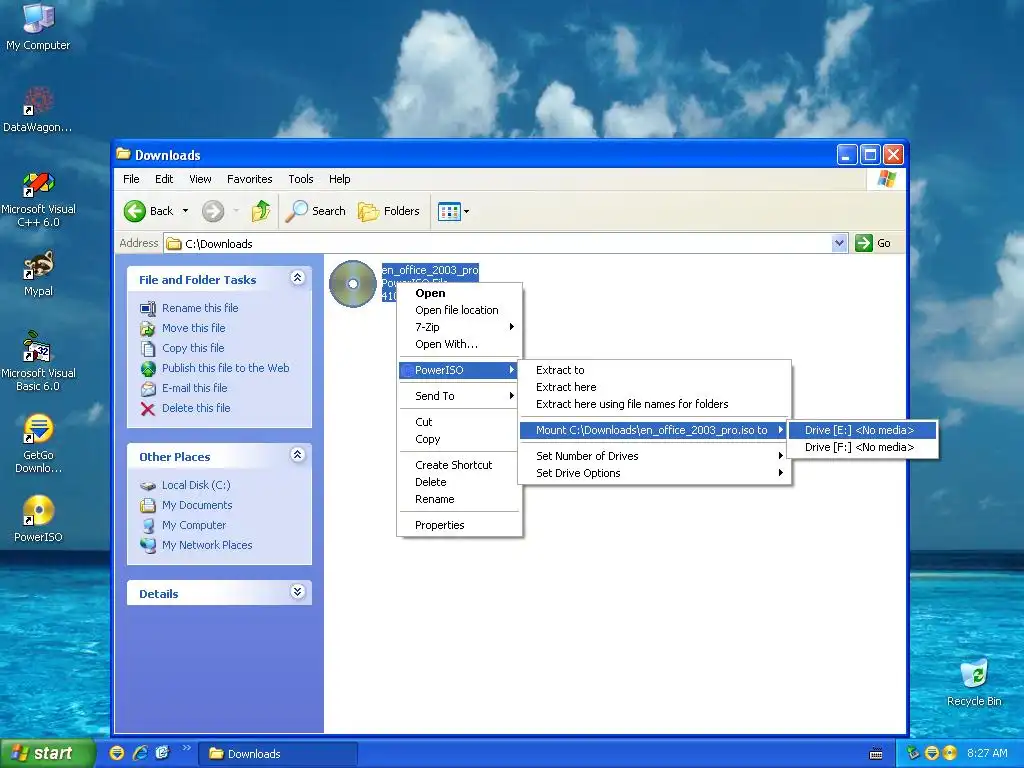The width and height of the screenshot is (1024, 768).
Task: Click the Start button
Action: pyautogui.click(x=47, y=753)
